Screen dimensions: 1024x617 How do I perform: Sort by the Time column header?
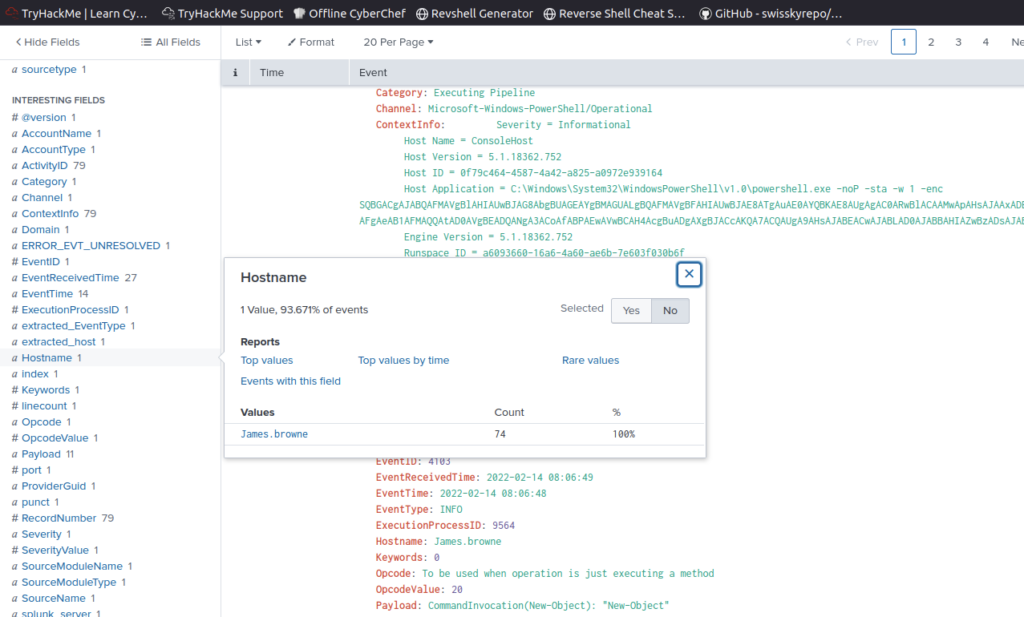[272, 72]
